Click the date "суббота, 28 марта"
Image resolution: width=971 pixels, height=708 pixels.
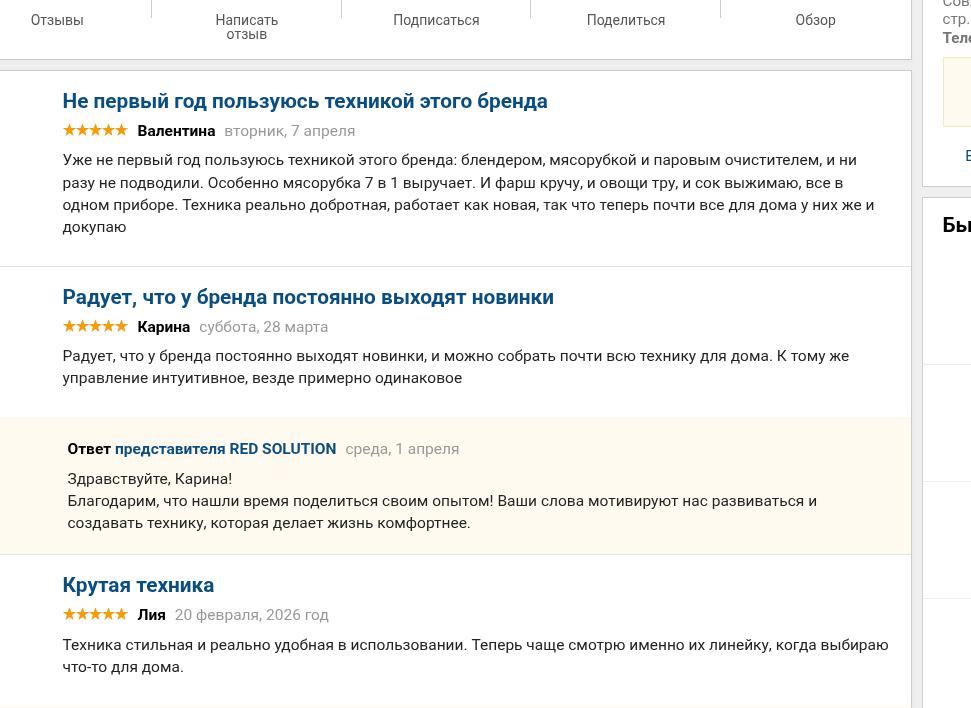tap(264, 327)
